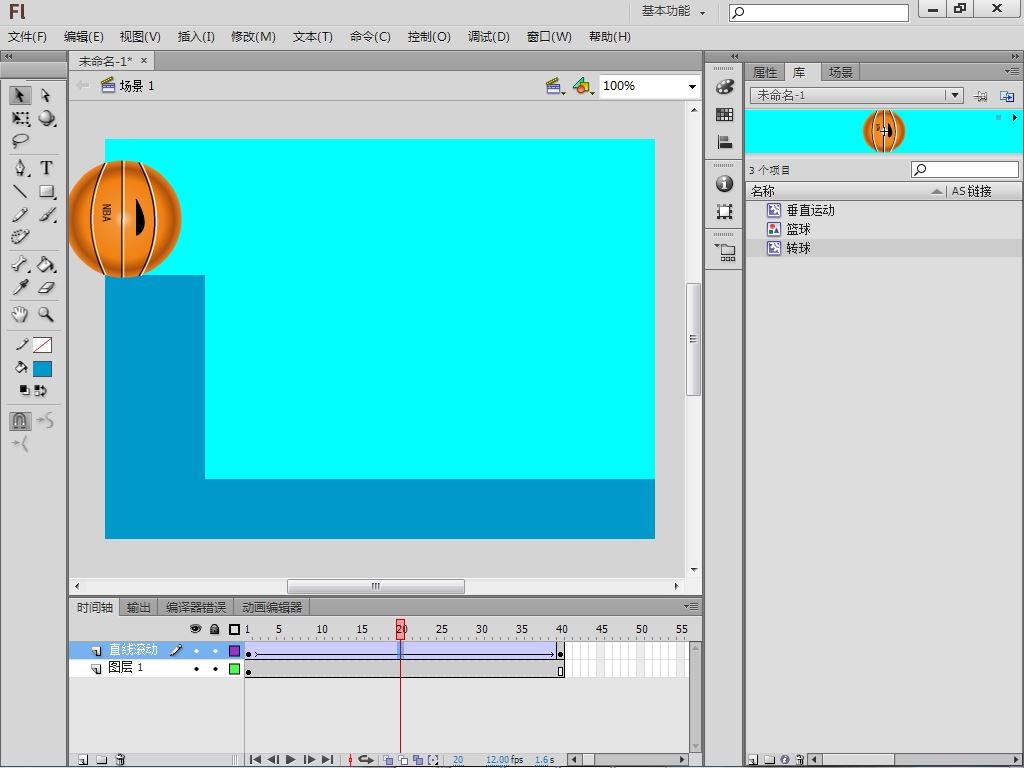Click the stroke color swatch
Image resolution: width=1024 pixels, height=768 pixels.
click(x=42, y=345)
